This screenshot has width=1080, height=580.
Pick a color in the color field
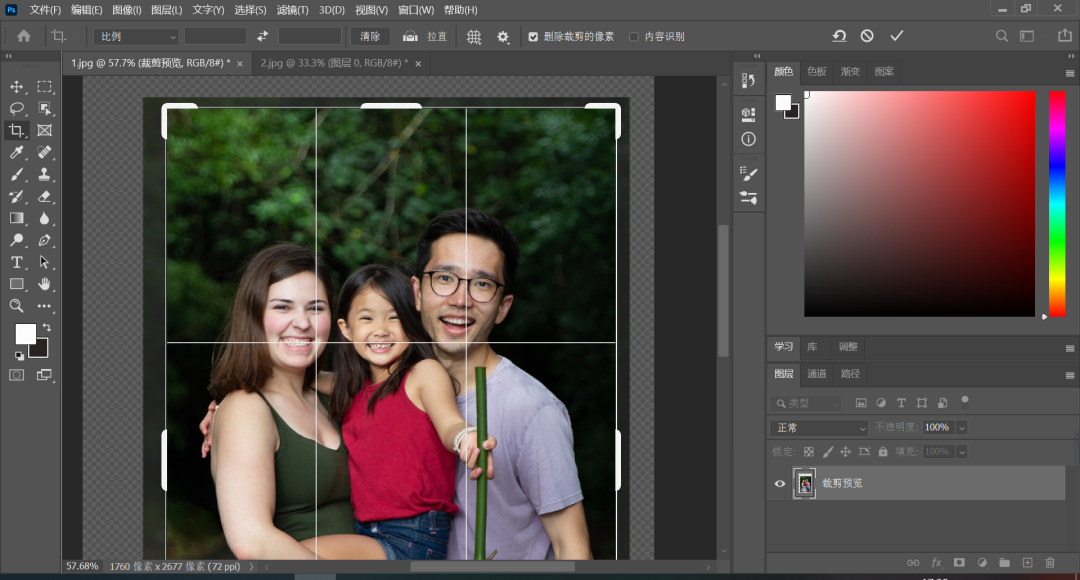920,204
